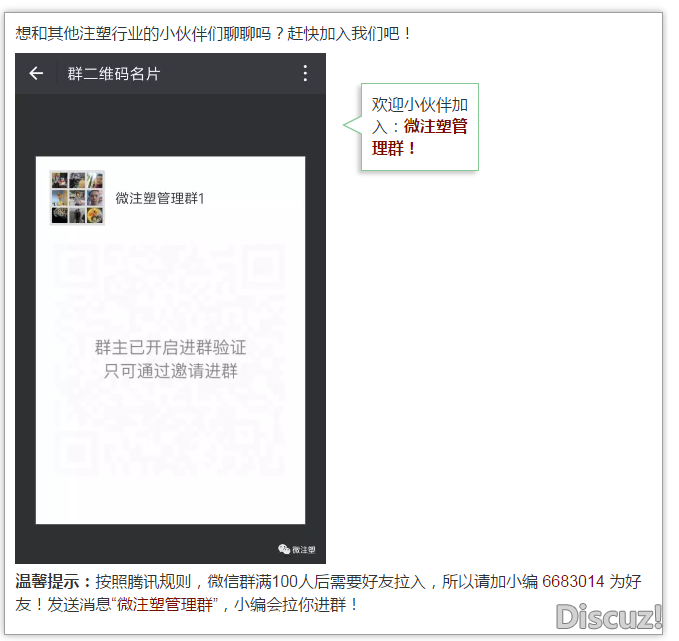
Task: Click the WeChat logo next to 微注塑
Action: click(284, 549)
